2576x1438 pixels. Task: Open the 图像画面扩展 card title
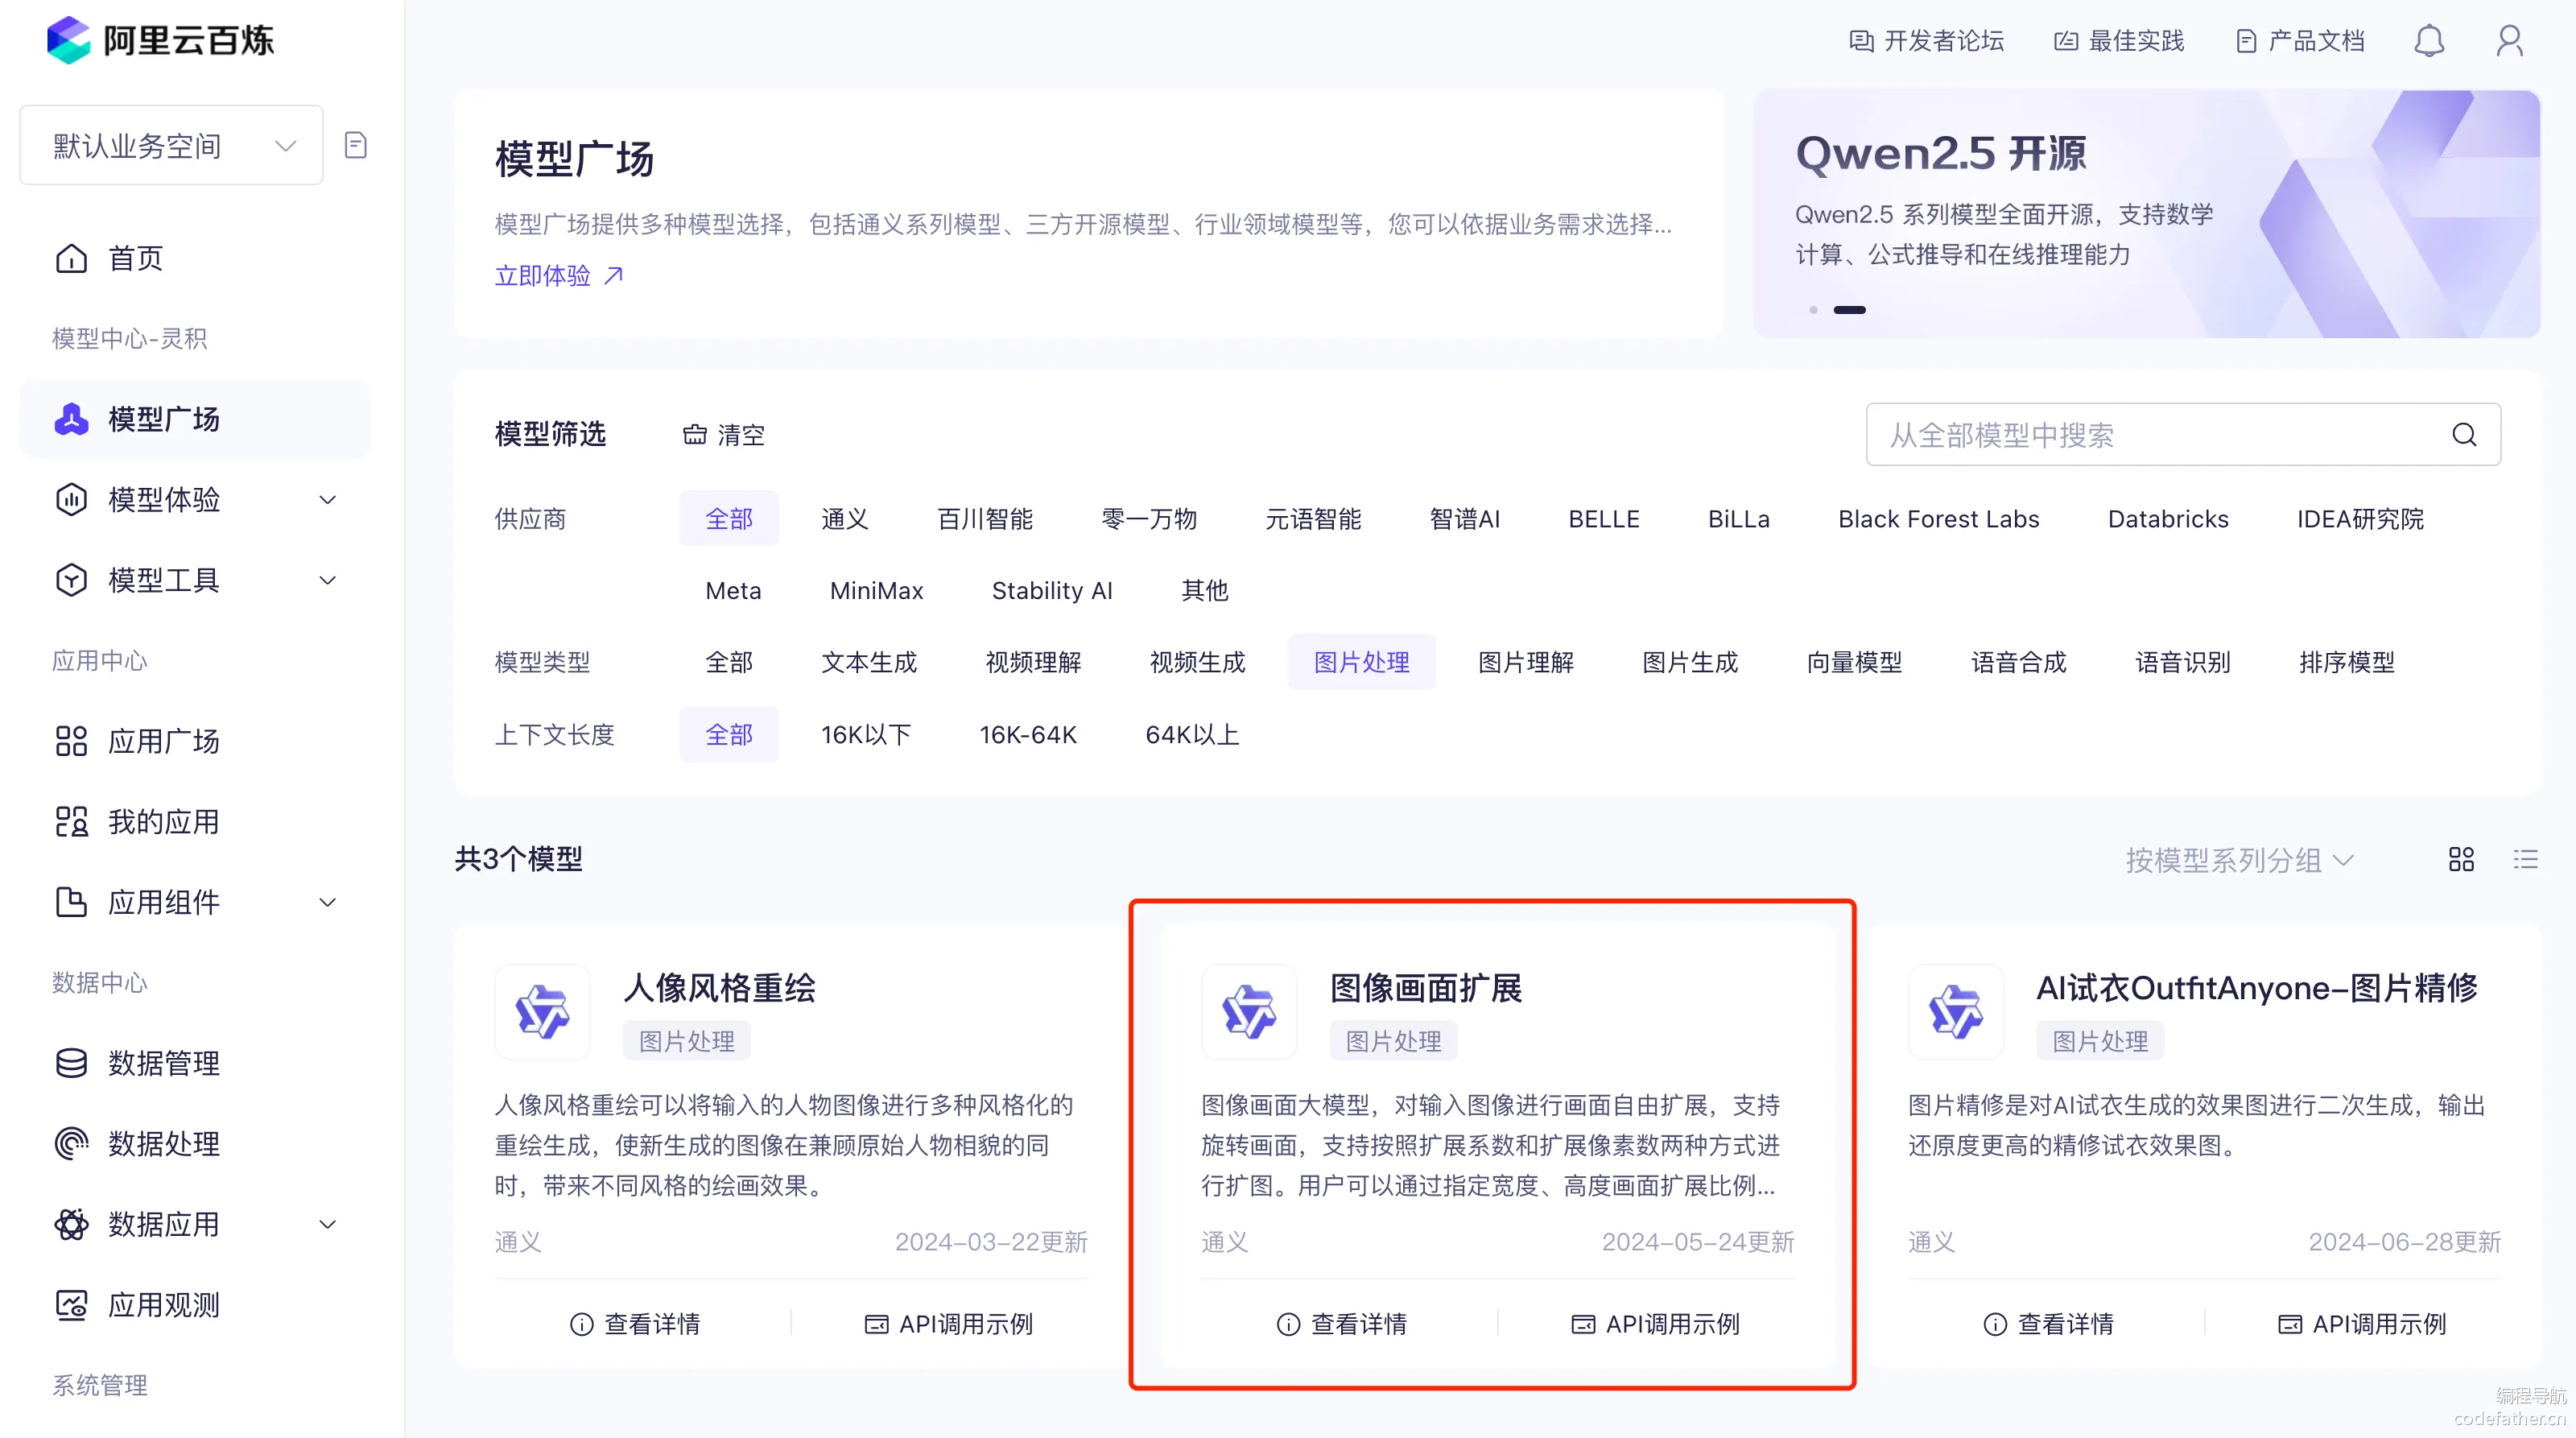tap(1426, 988)
